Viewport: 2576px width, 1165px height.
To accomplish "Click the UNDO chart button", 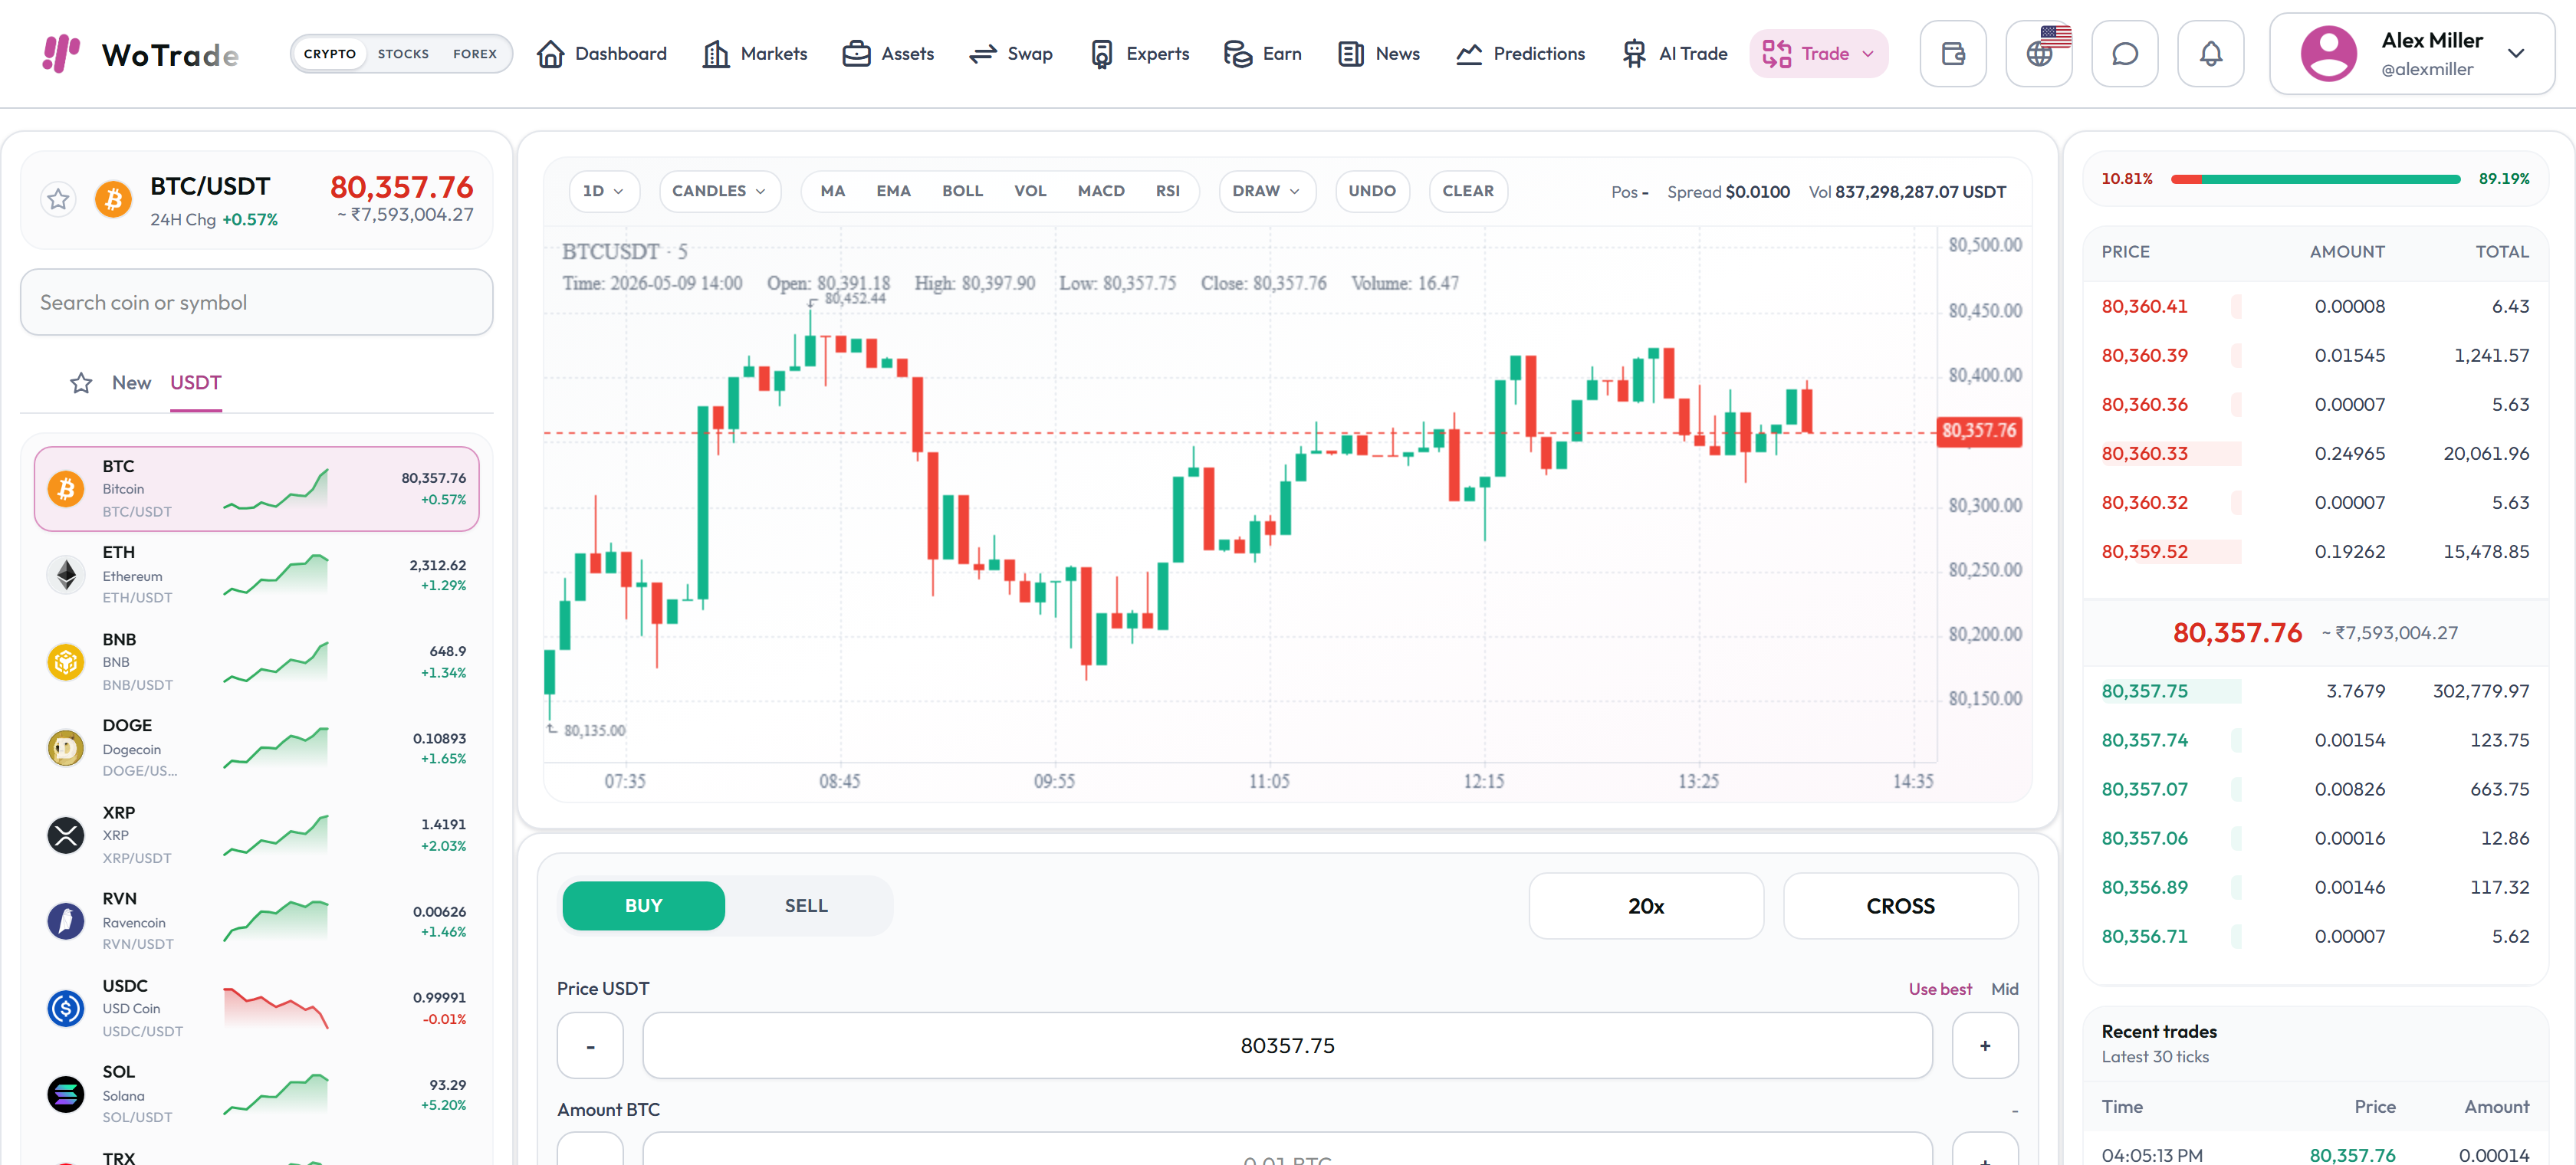I will (1372, 191).
